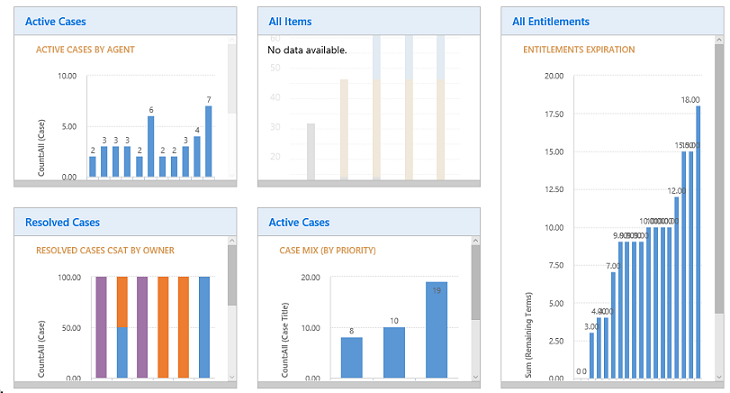730x393 pixels.
Task: Select the bar labeled 10 in Case Mix chart
Action: click(x=394, y=352)
